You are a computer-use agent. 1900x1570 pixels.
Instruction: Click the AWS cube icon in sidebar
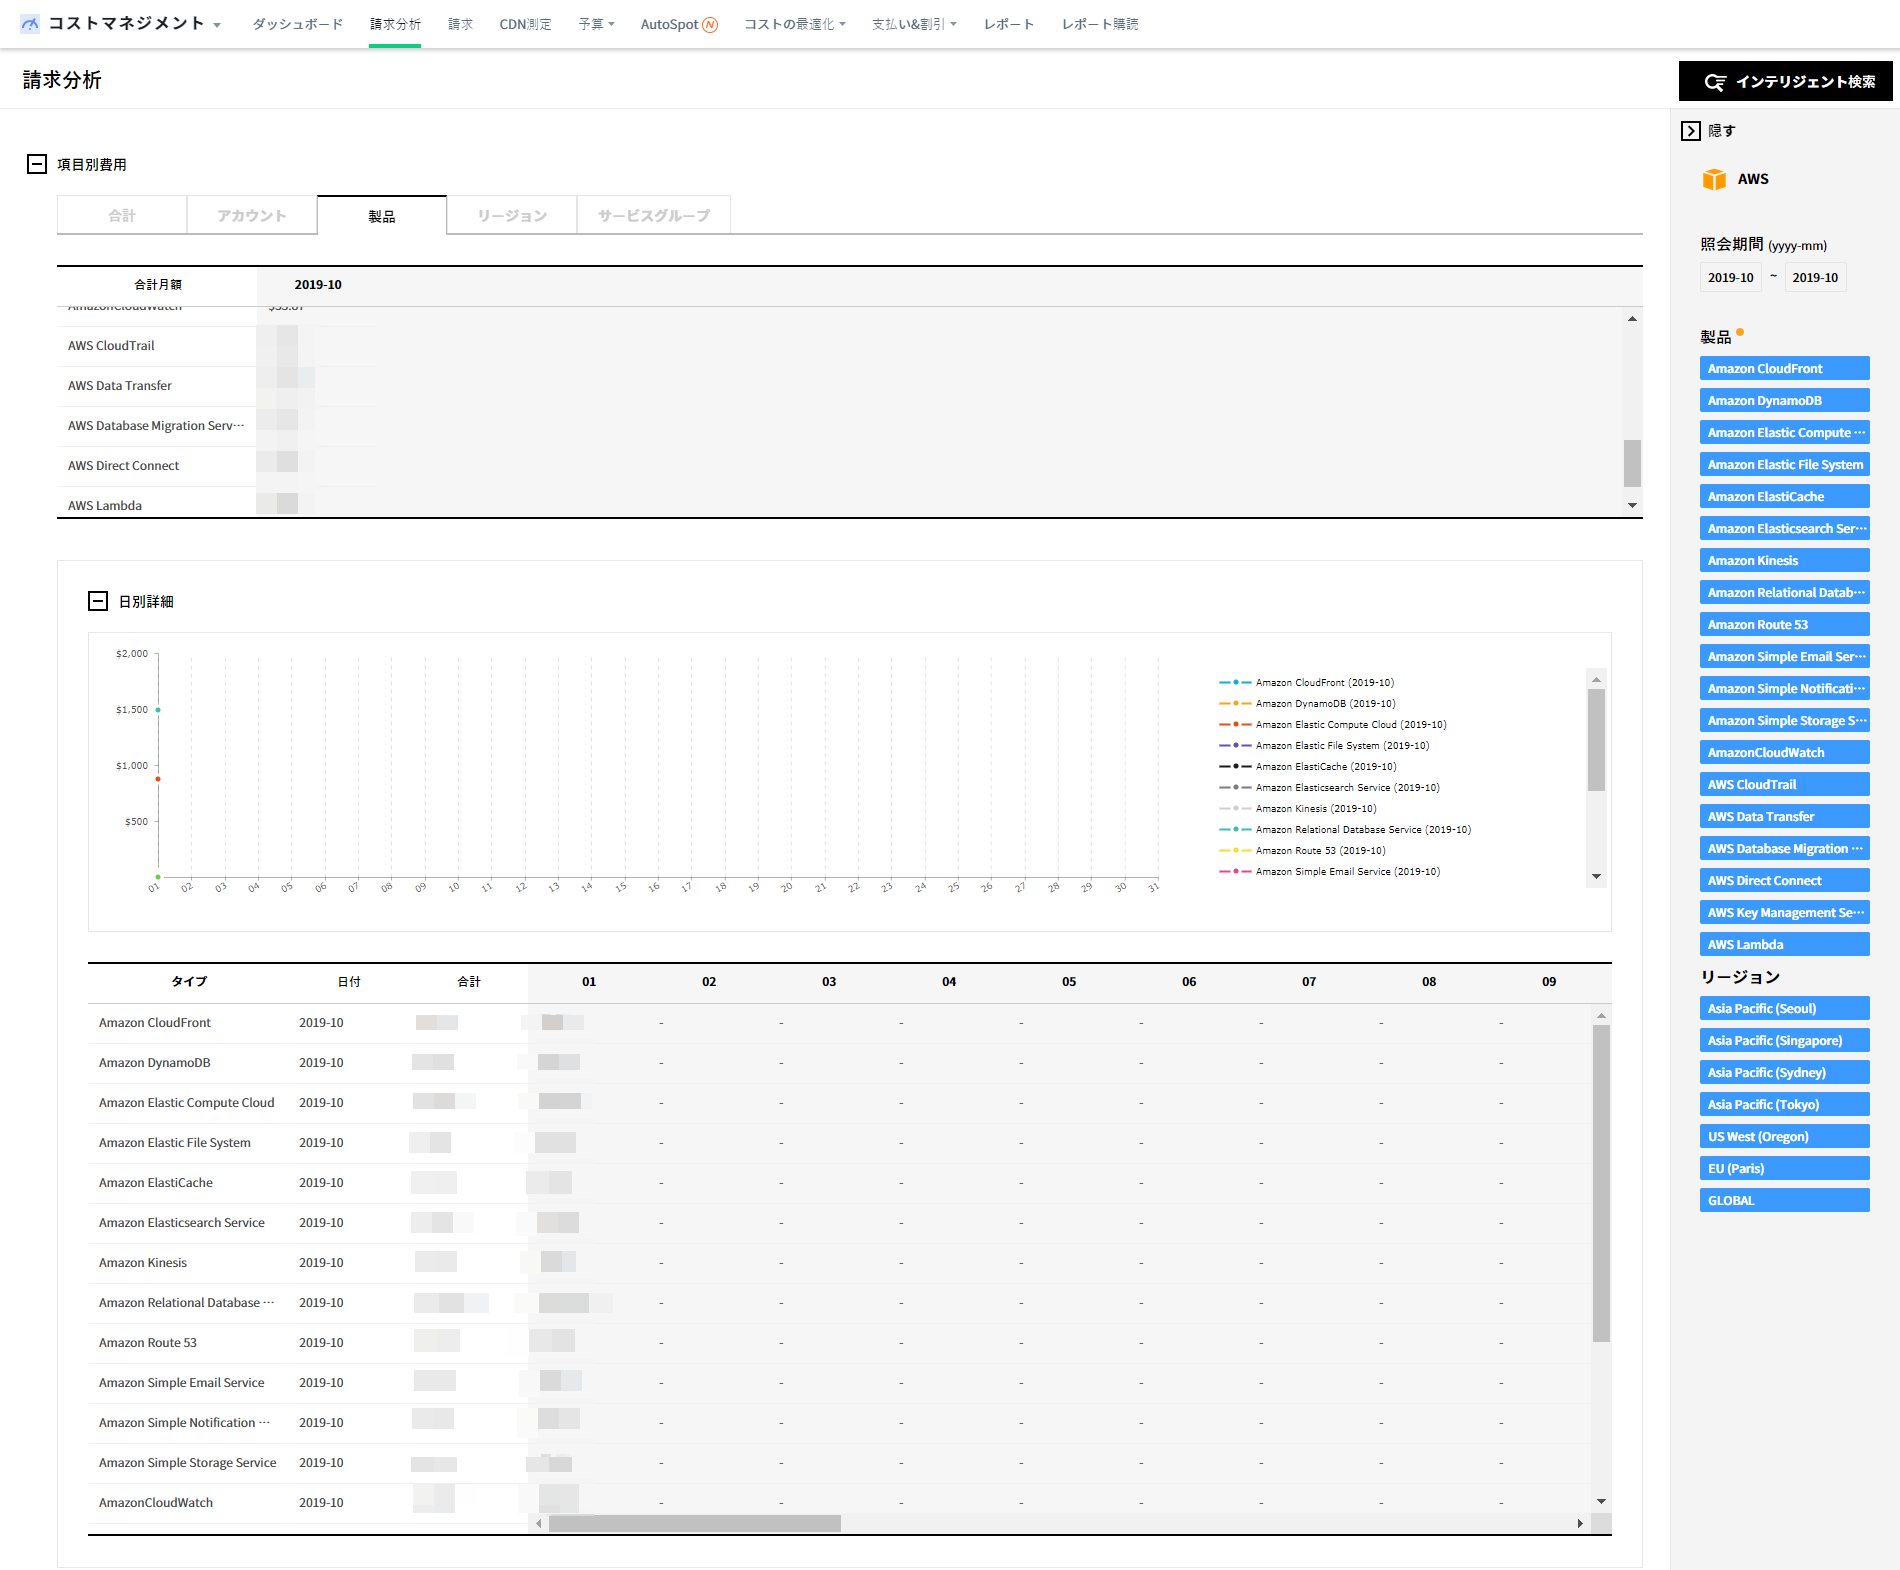click(x=1714, y=179)
